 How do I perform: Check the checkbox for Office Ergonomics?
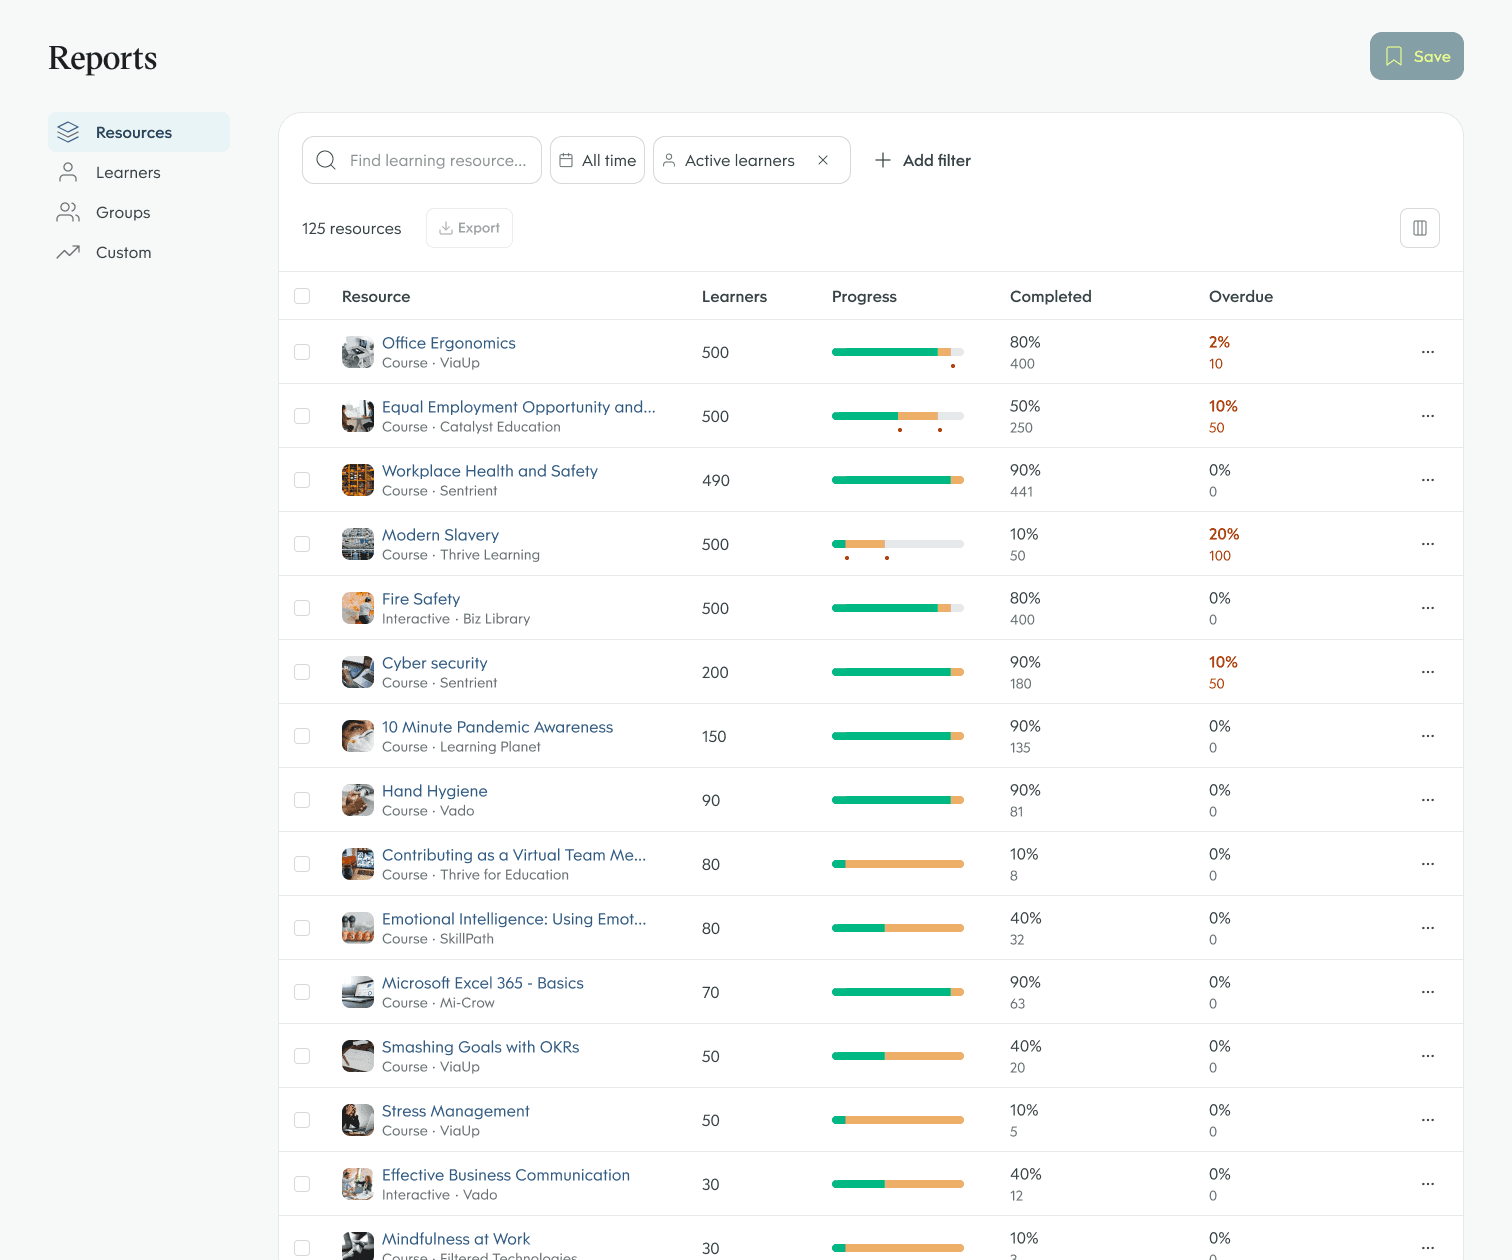pyautogui.click(x=302, y=352)
